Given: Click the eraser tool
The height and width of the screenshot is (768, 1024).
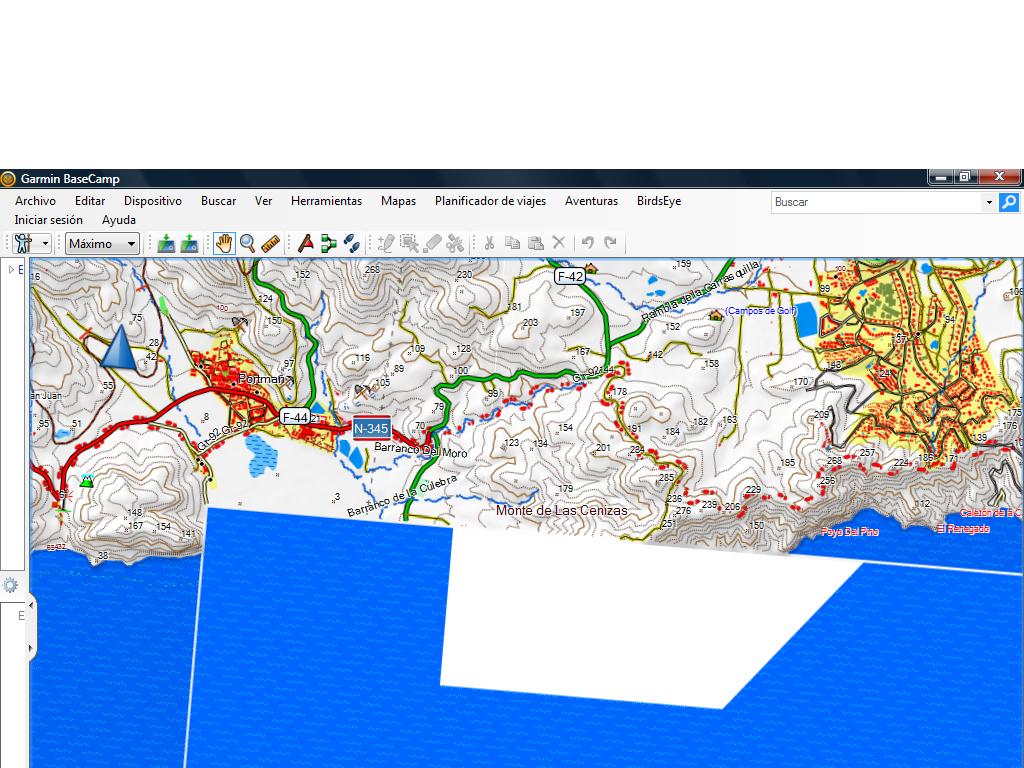Looking at the screenshot, I should pyautogui.click(x=432, y=244).
